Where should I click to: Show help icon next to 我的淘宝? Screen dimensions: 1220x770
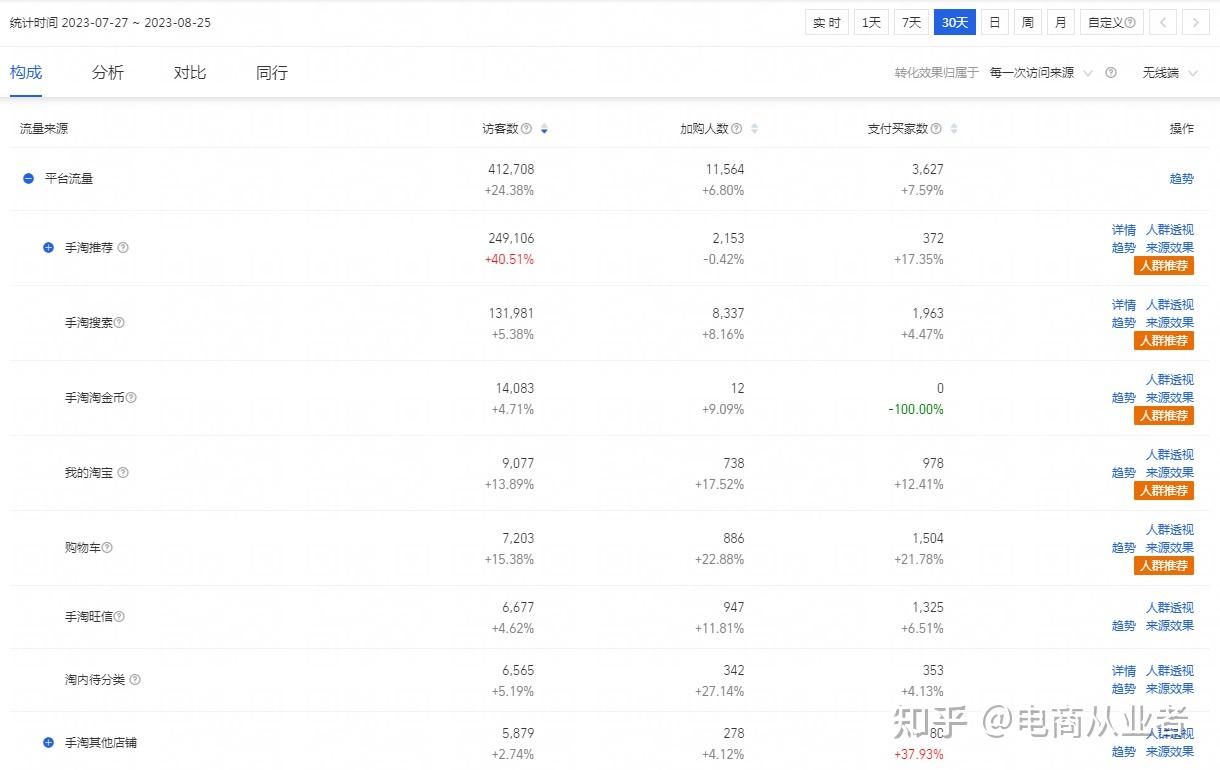coord(123,472)
